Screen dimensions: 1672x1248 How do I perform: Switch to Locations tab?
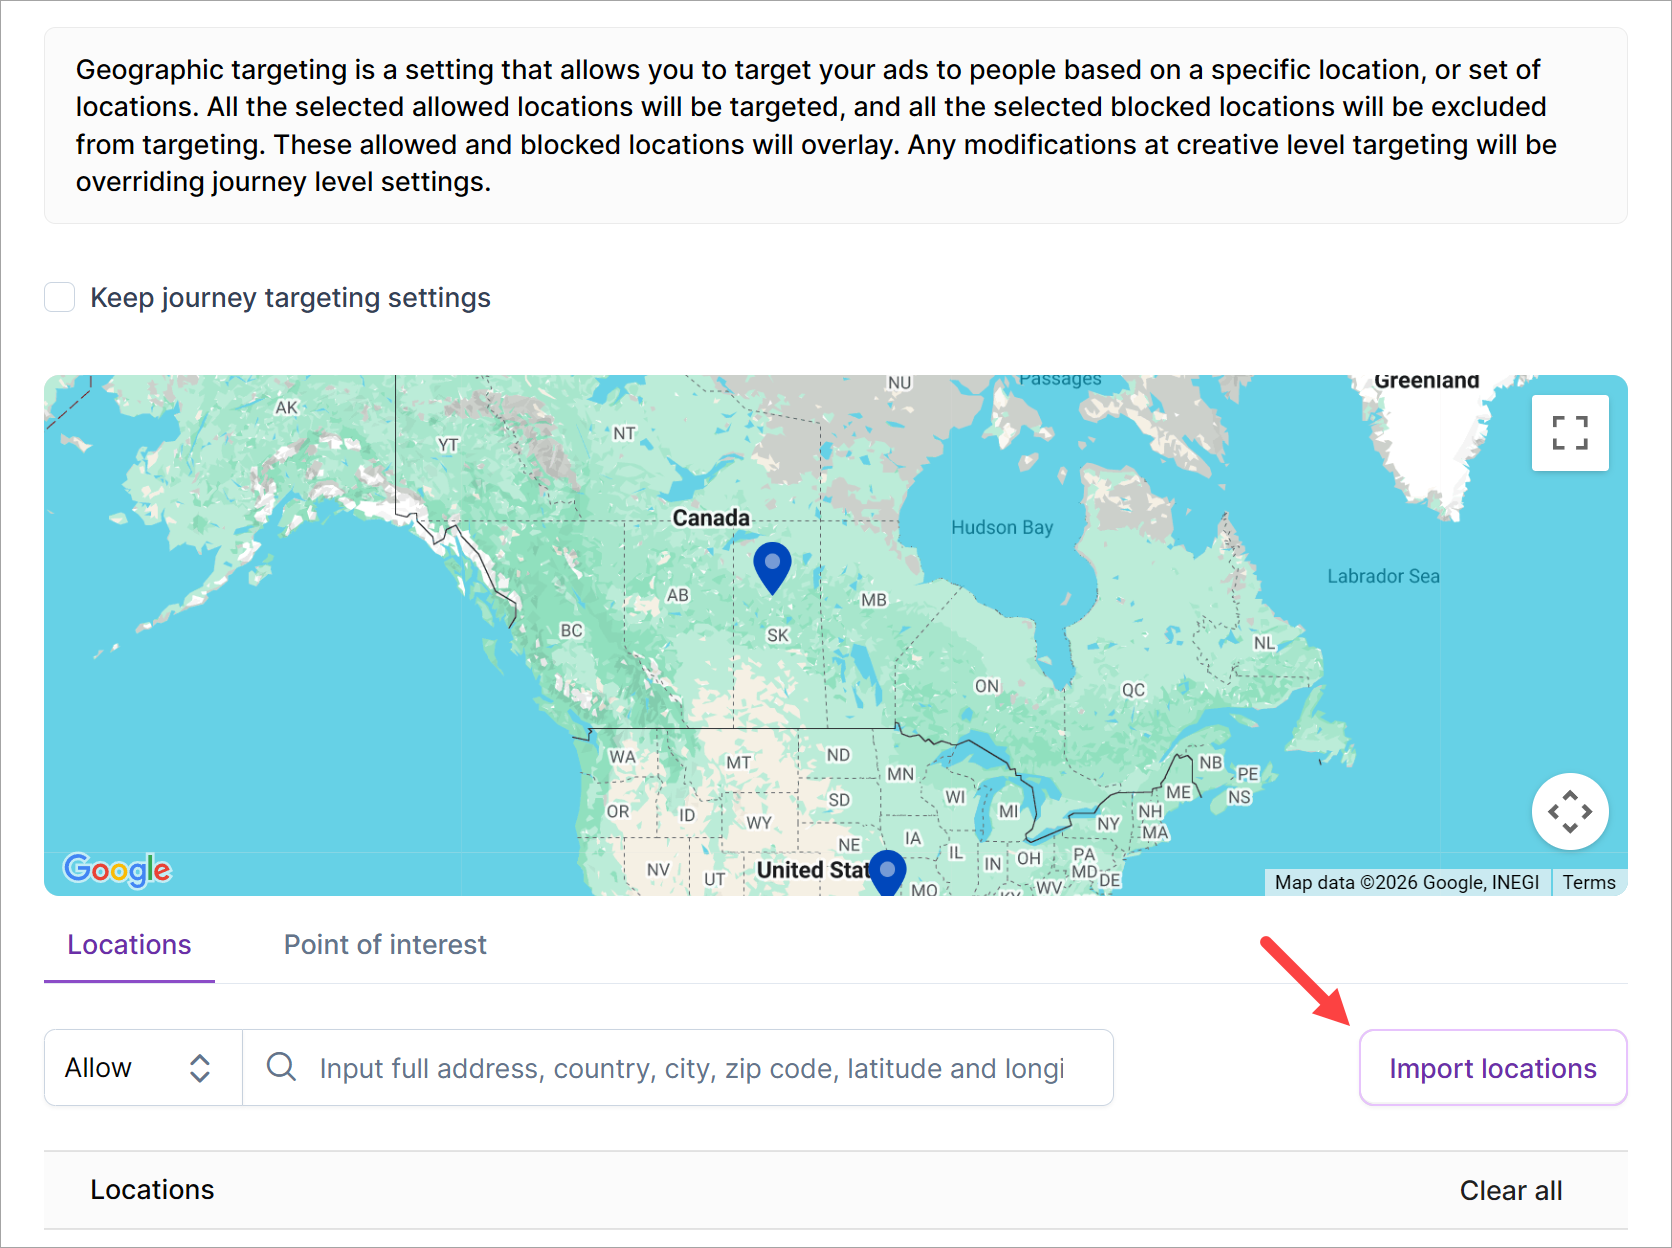pyautogui.click(x=129, y=945)
